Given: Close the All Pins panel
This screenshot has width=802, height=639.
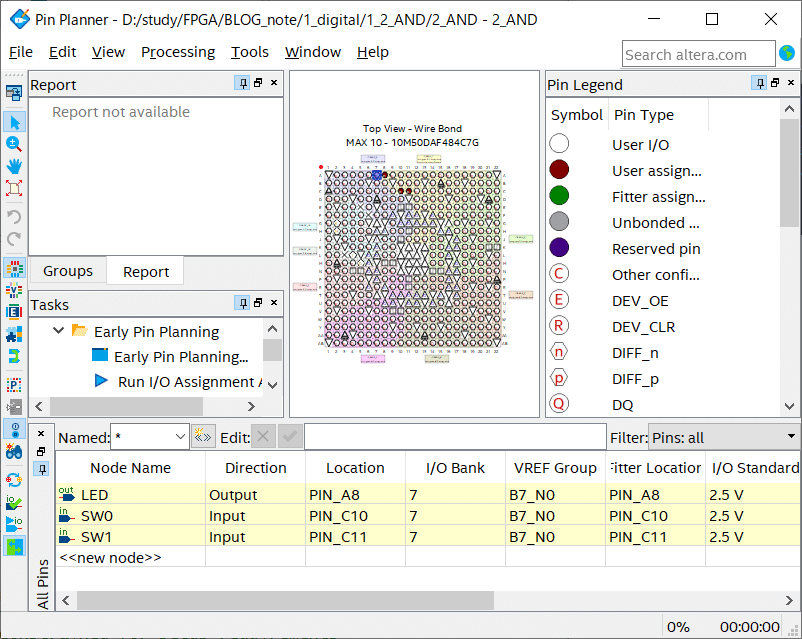Looking at the screenshot, I should pos(41,434).
